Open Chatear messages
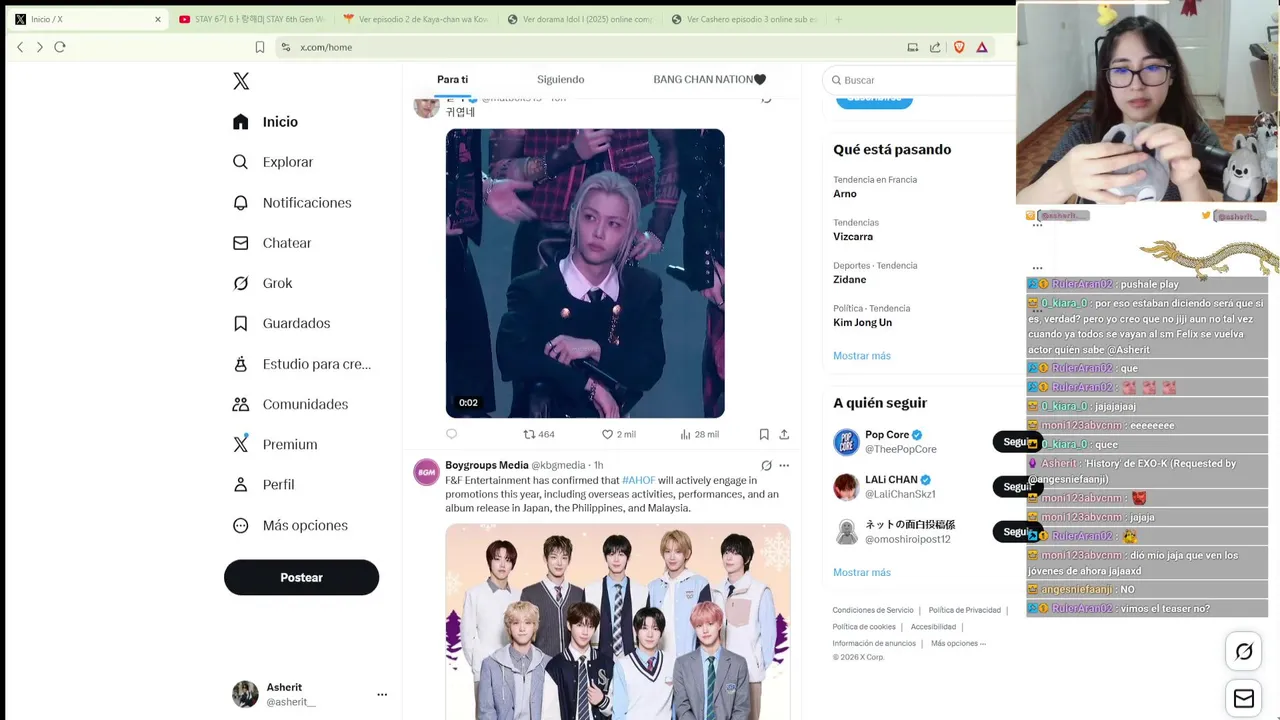Viewport: 1280px width, 720px height. [x=272, y=243]
